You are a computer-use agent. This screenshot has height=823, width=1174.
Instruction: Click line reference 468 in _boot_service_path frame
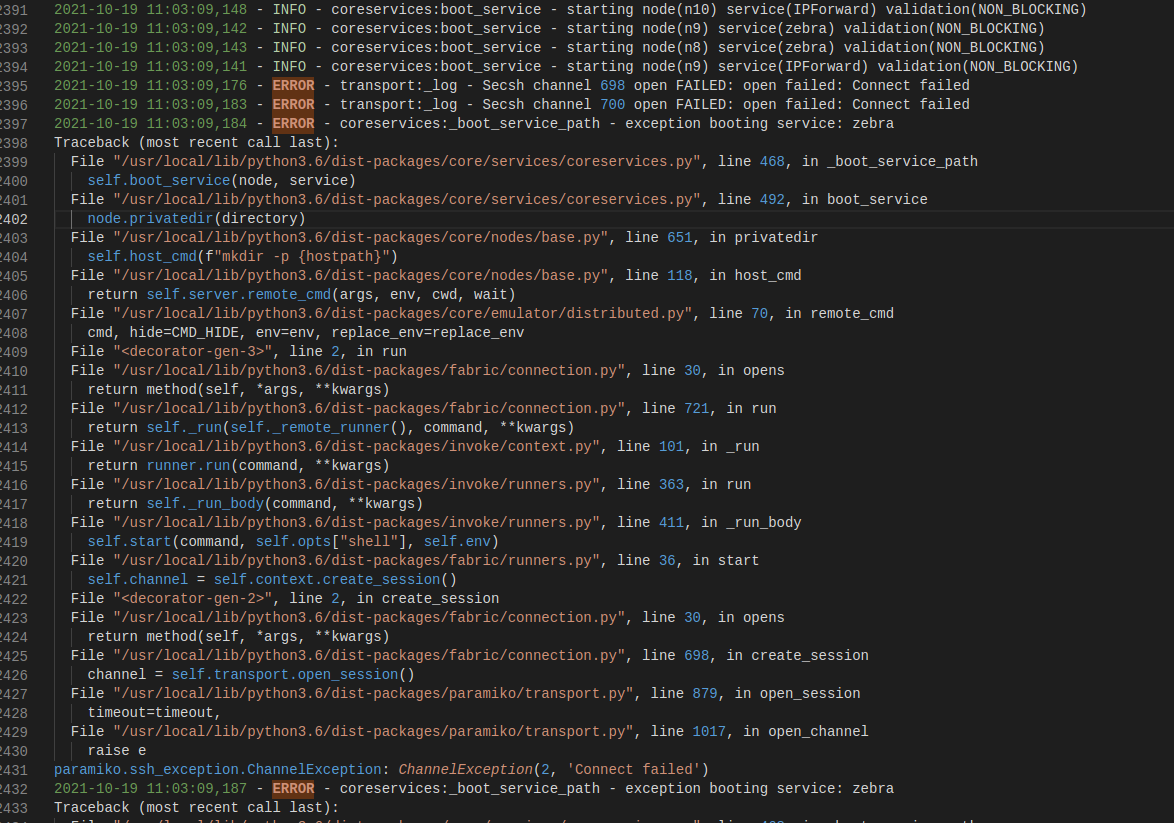click(x=771, y=161)
